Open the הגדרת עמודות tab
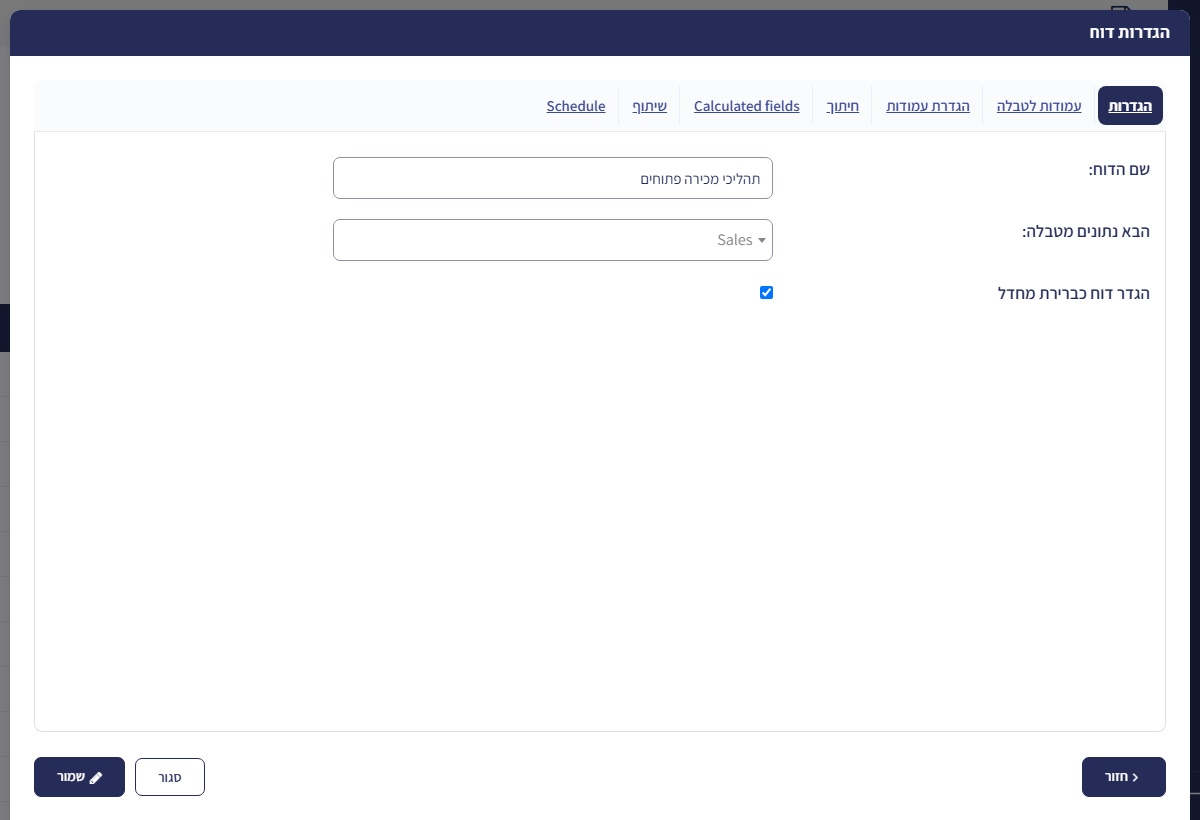1200x820 pixels. pos(928,106)
